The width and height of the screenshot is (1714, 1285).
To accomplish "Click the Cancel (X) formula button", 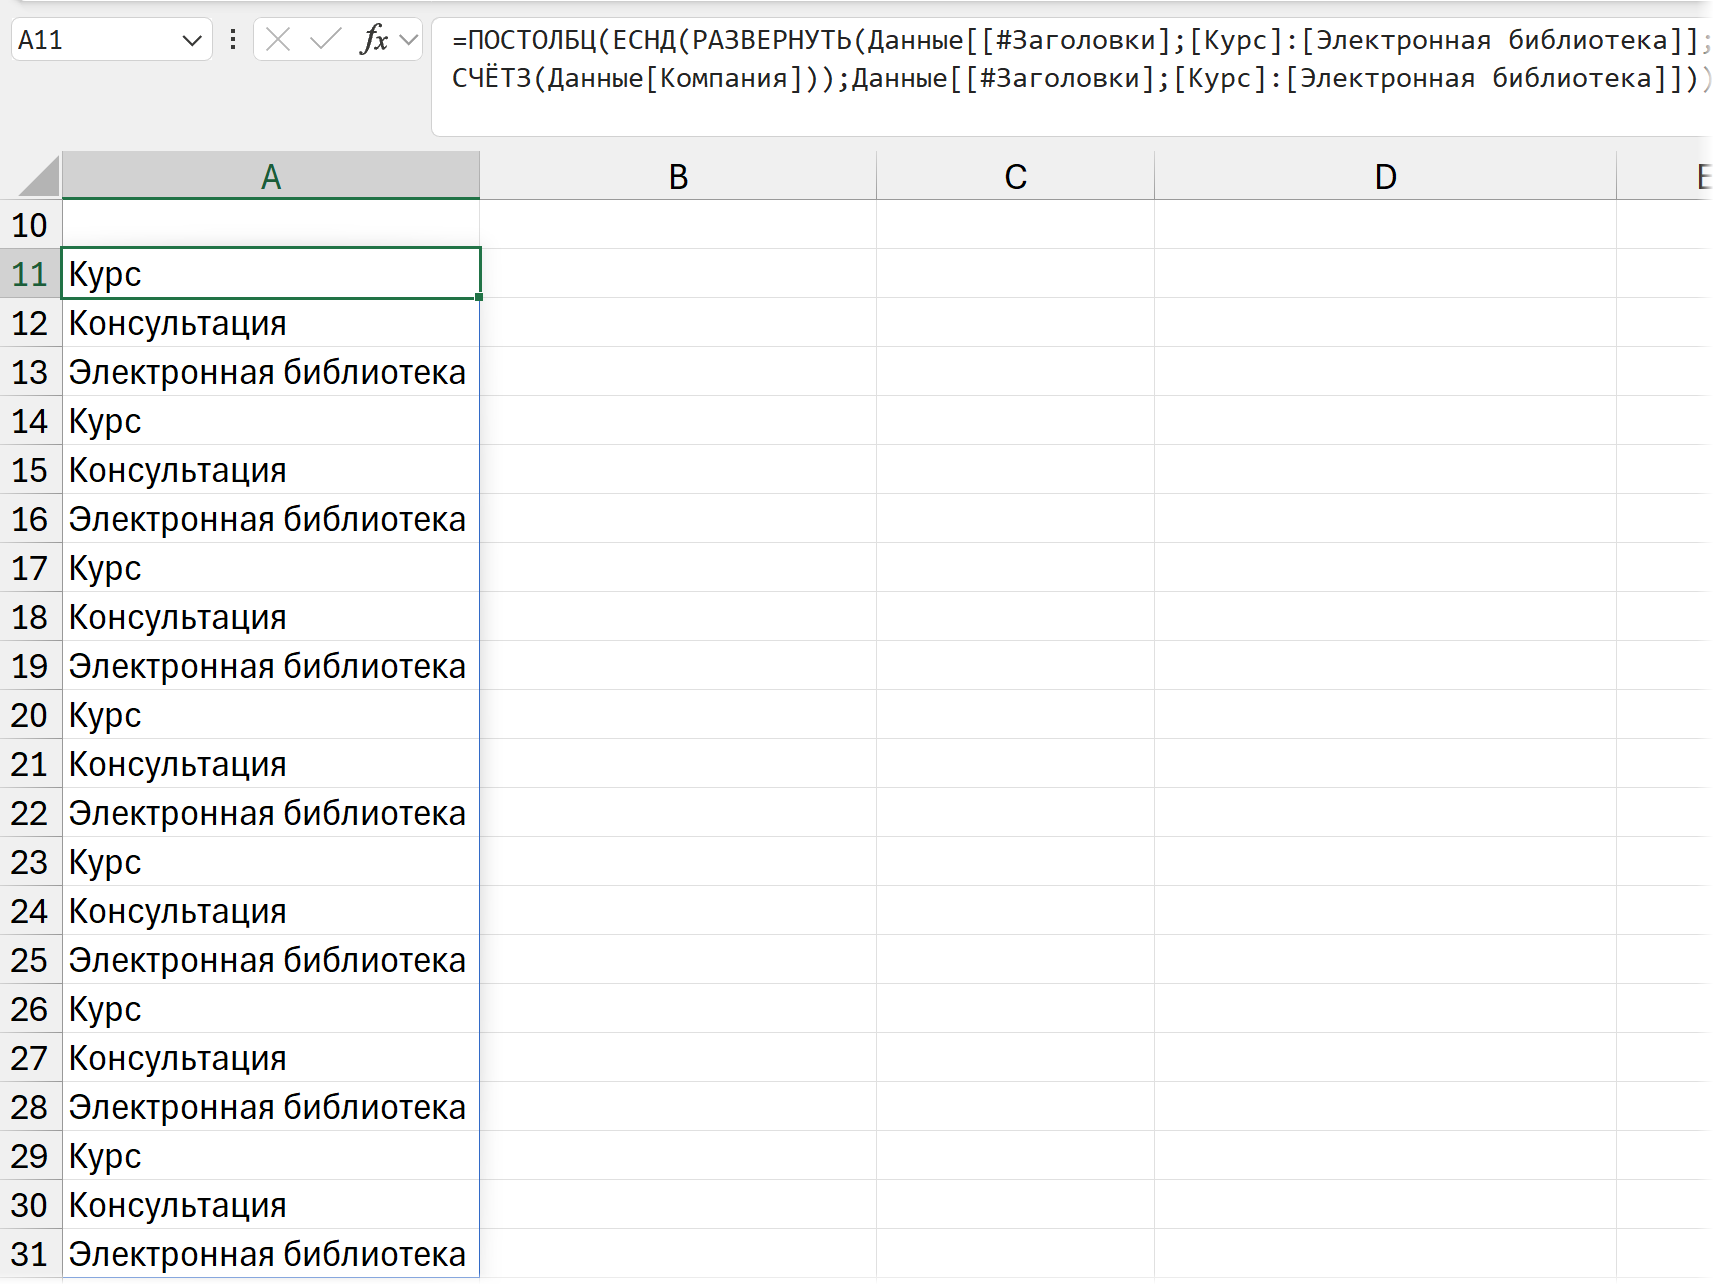I will [x=278, y=40].
